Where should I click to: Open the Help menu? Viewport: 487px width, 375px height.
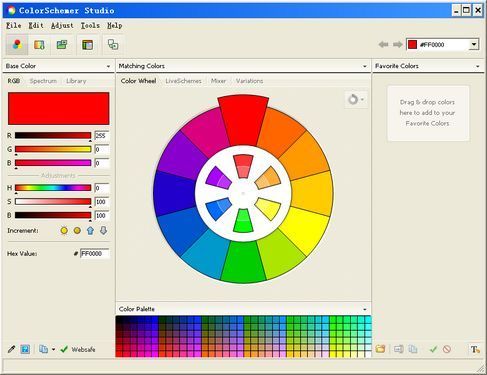[x=114, y=25]
